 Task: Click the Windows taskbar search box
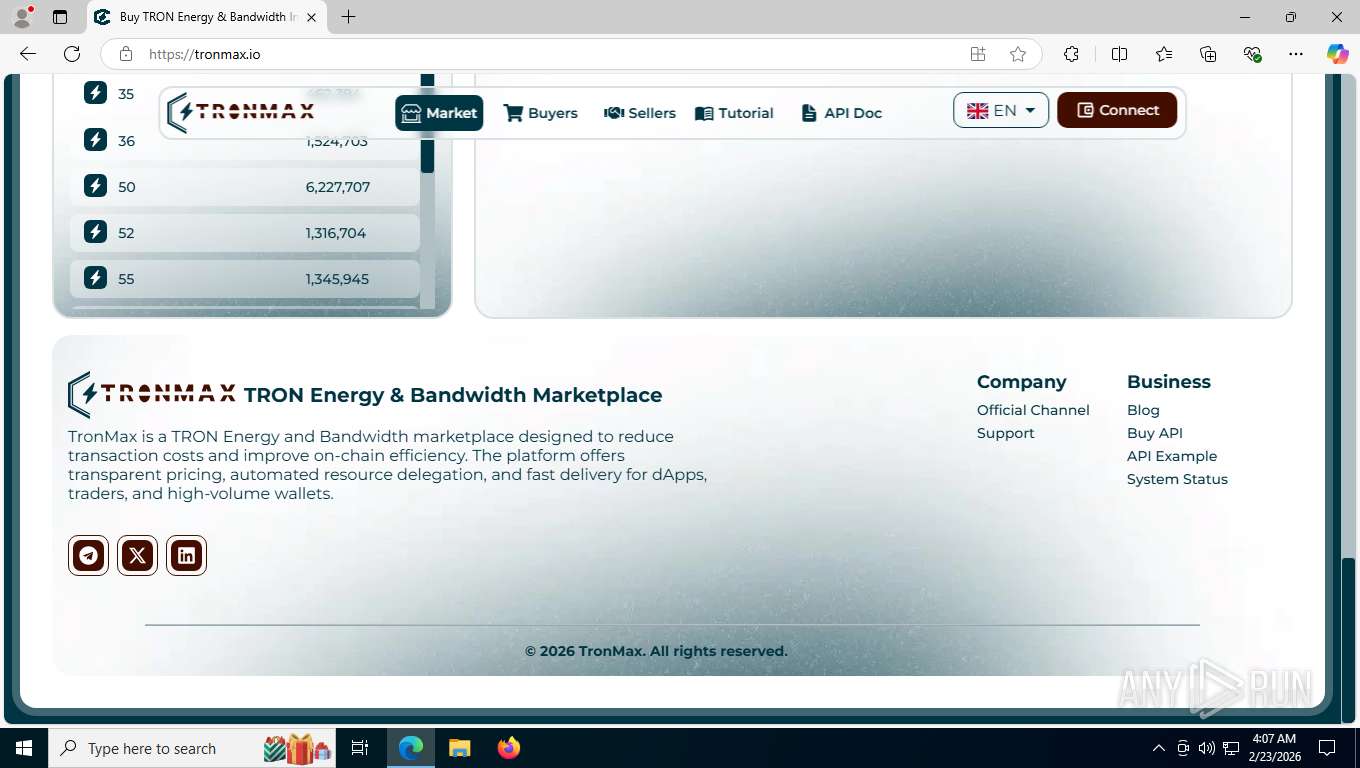(190, 748)
